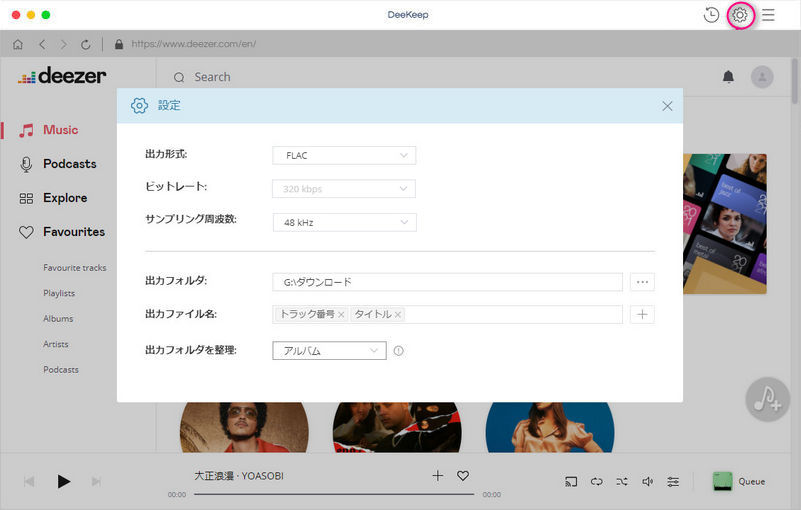Expand the サンプリング周波数 48 kHz dropdown
Screen dimensions: 801x510
pos(344,222)
